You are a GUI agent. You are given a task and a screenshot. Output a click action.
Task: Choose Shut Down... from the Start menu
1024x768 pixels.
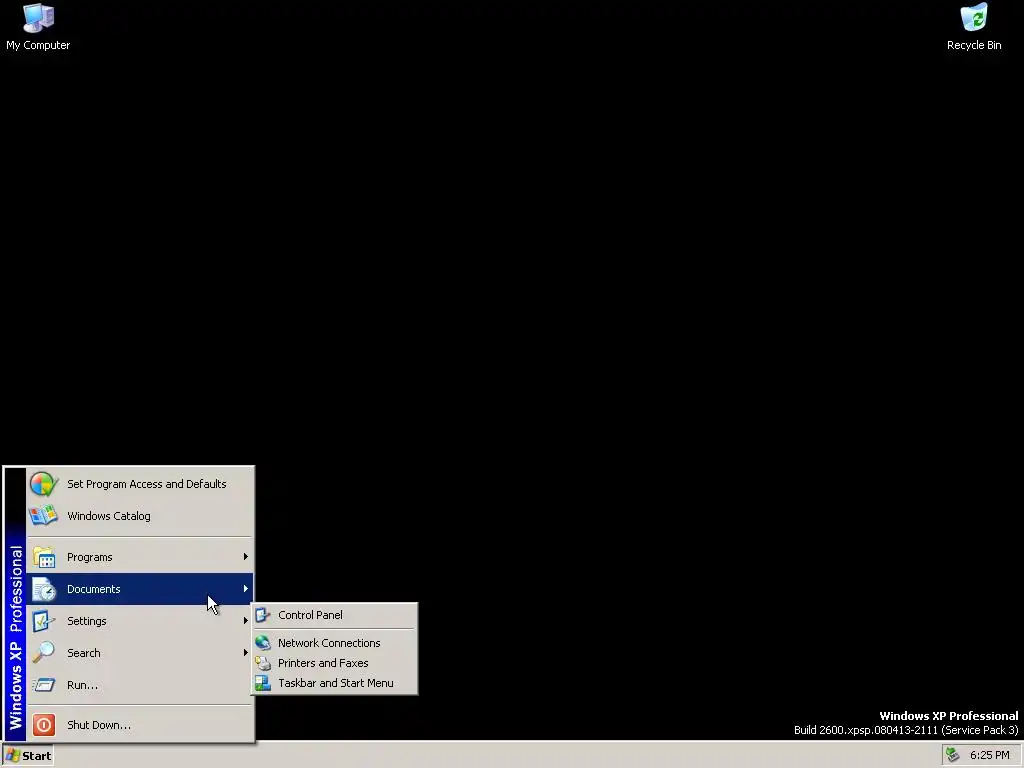[139, 725]
